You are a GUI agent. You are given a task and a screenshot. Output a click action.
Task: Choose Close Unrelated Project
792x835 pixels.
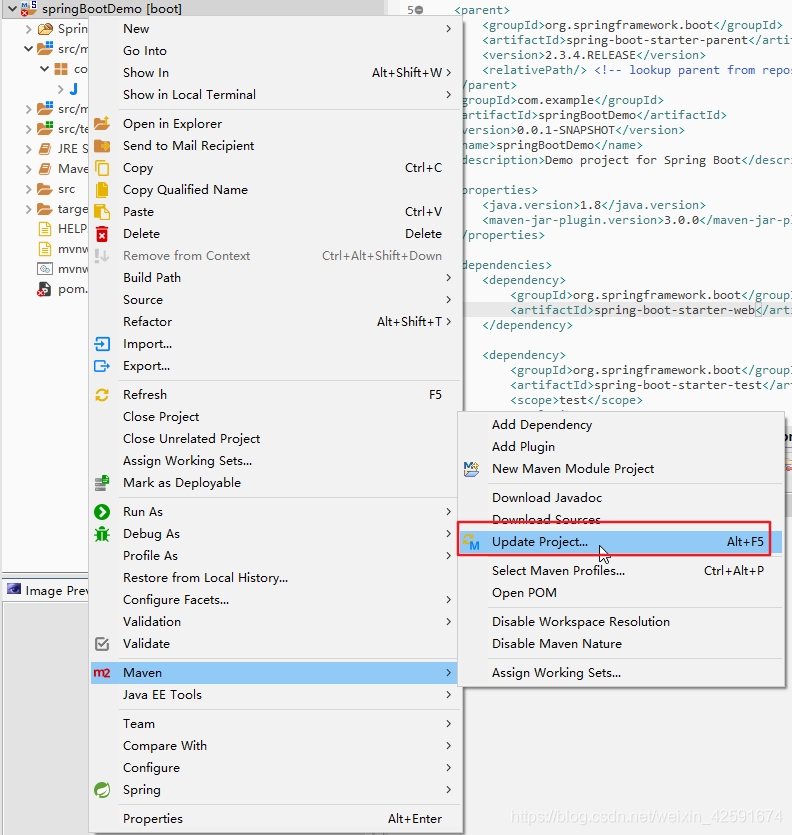tap(191, 439)
